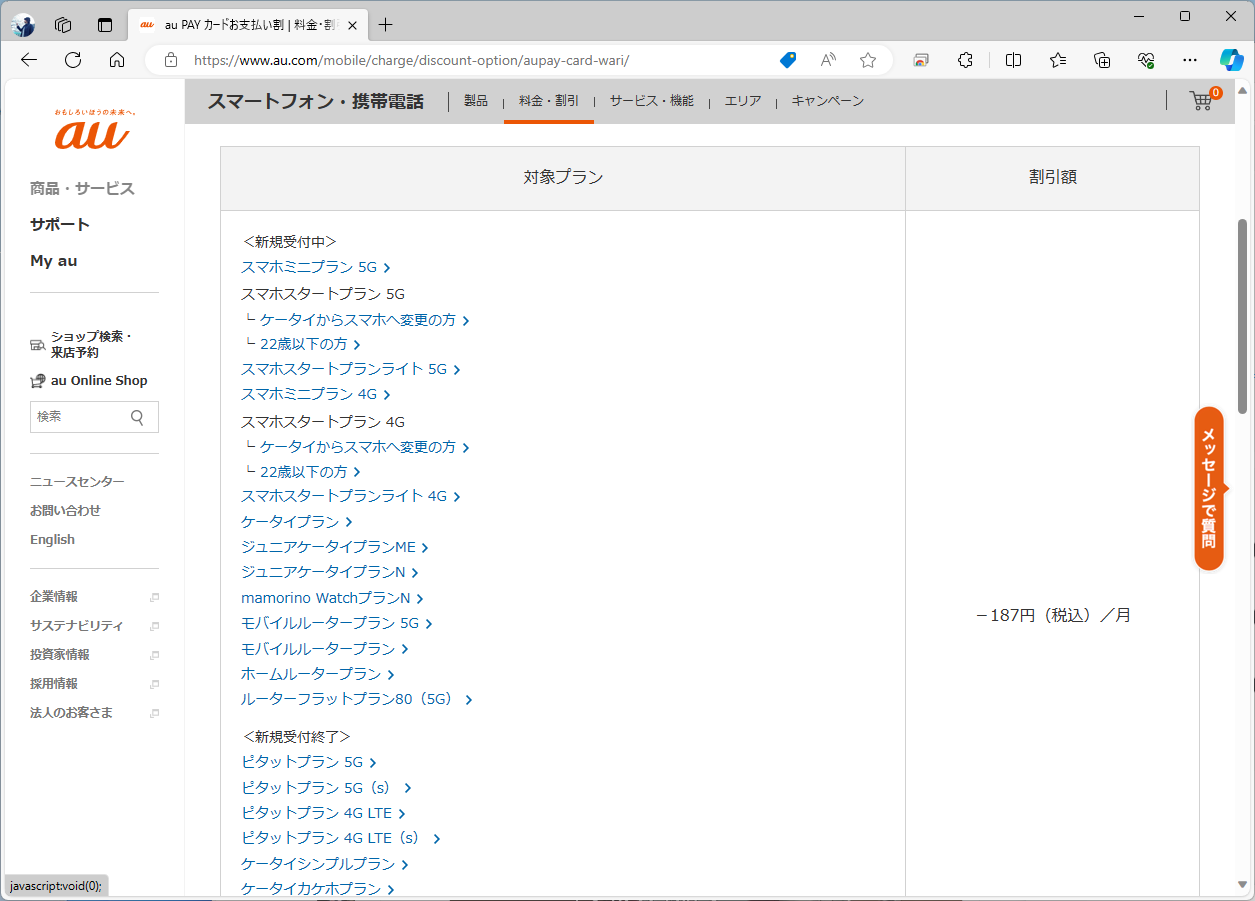1255x901 pixels.
Task: Open the ショップ検索・来店予約 store search icon
Action: [37, 344]
